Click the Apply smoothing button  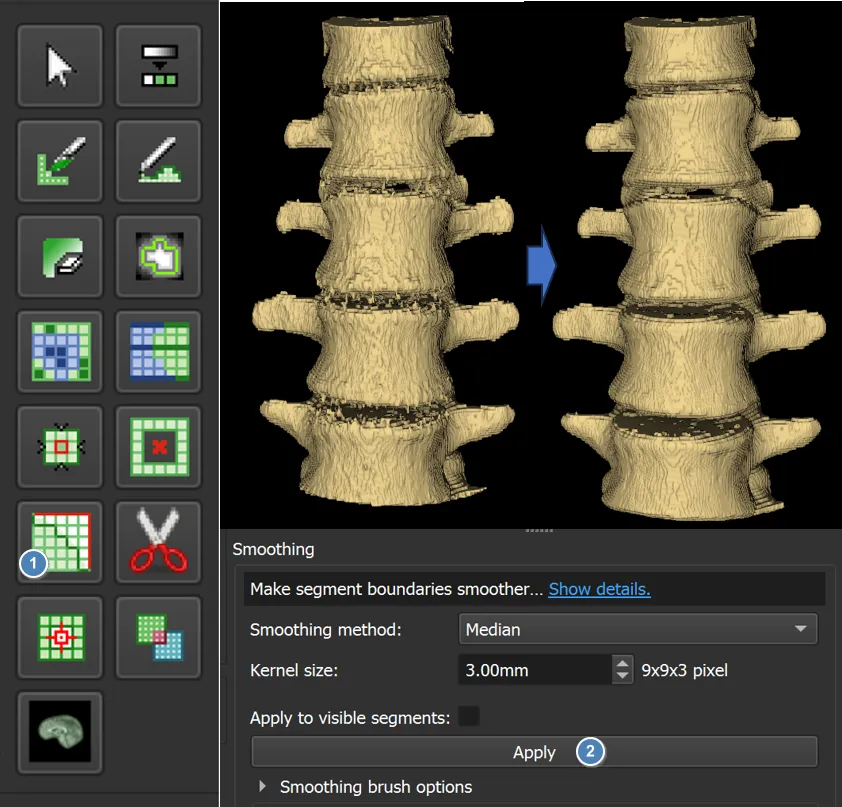pos(534,752)
